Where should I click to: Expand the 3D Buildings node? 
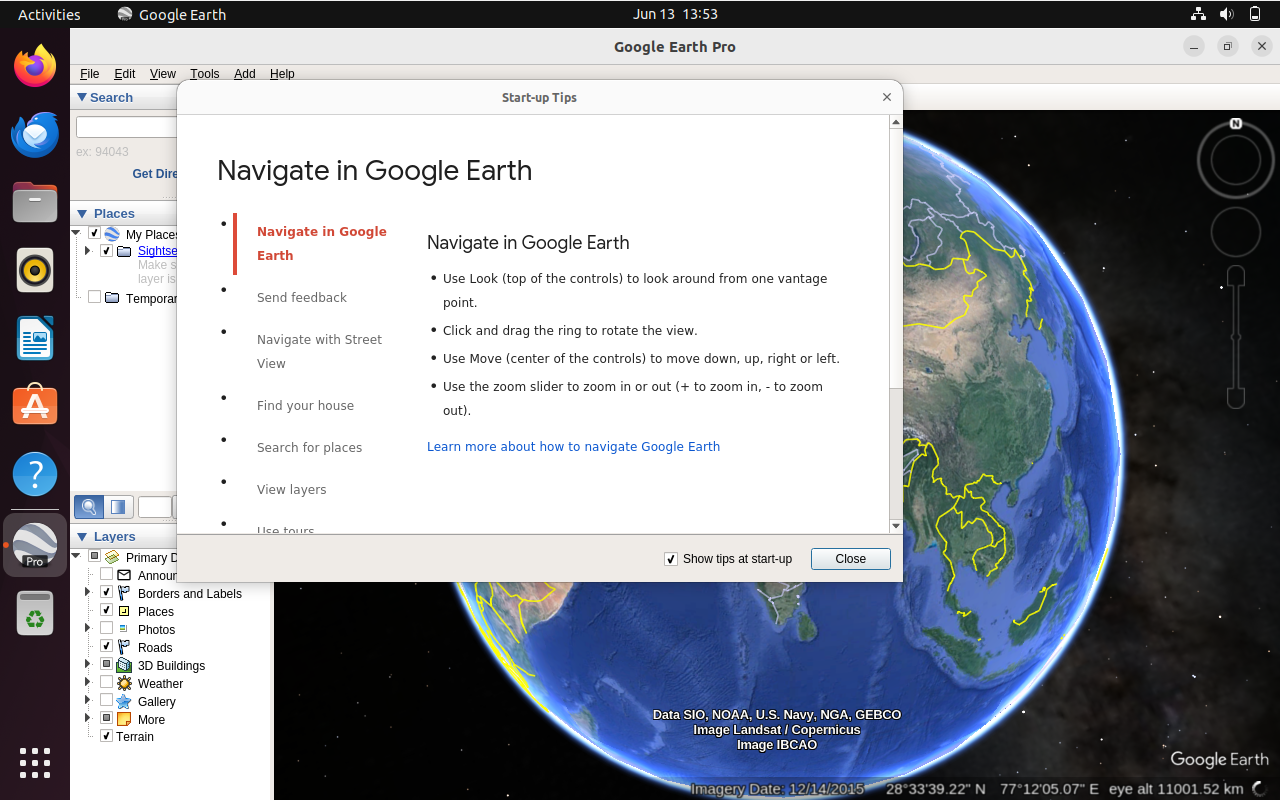88,665
